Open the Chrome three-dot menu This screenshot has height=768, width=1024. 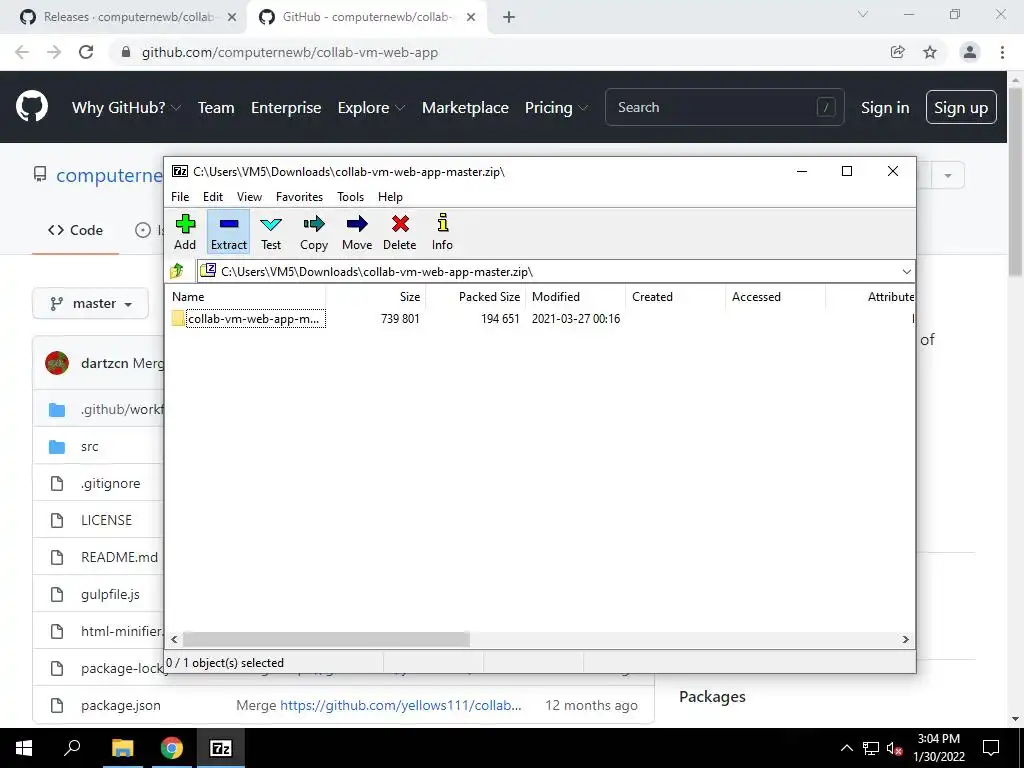point(1002,52)
